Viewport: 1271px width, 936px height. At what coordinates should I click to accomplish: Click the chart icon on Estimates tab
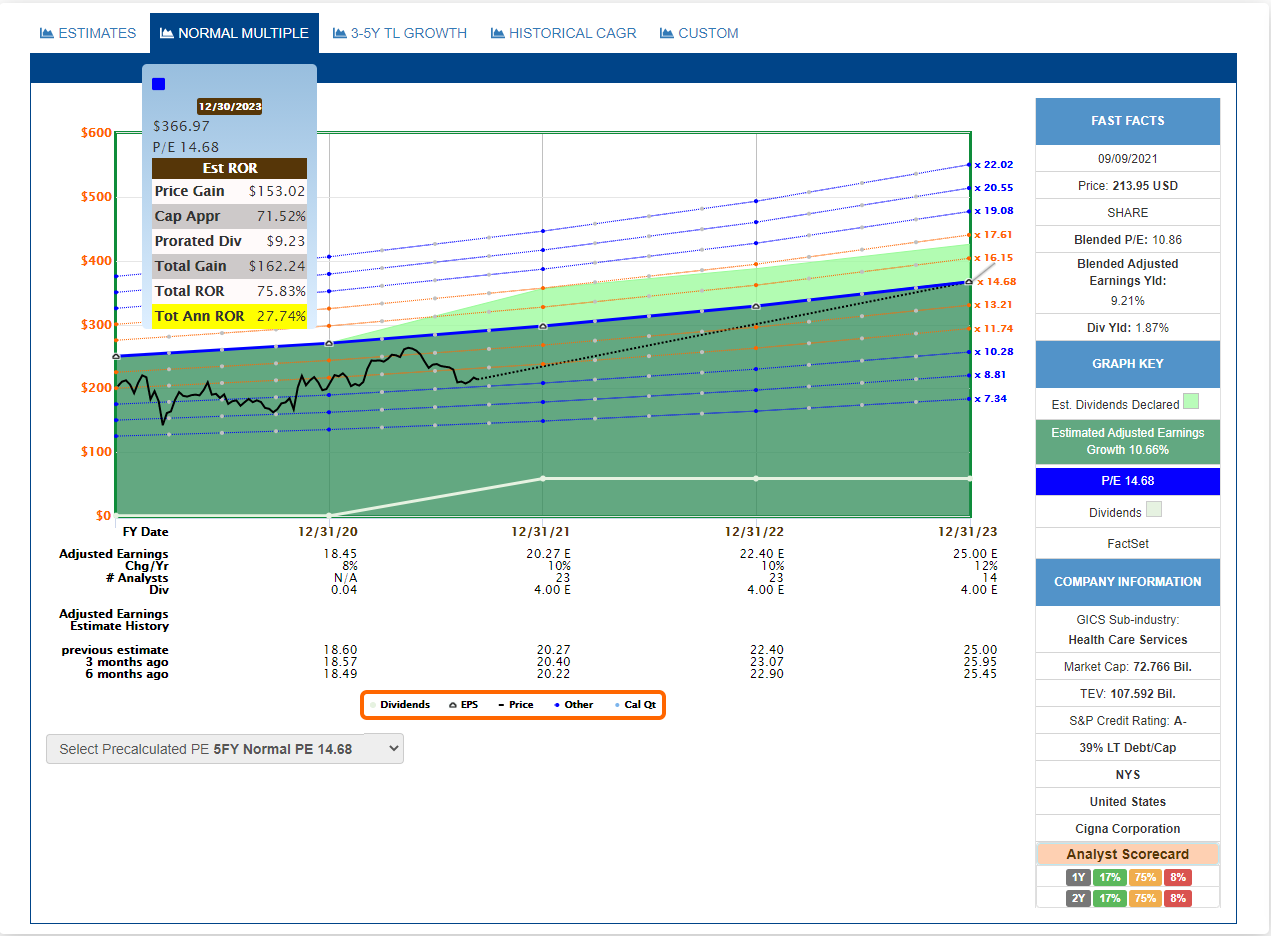click(x=46, y=33)
